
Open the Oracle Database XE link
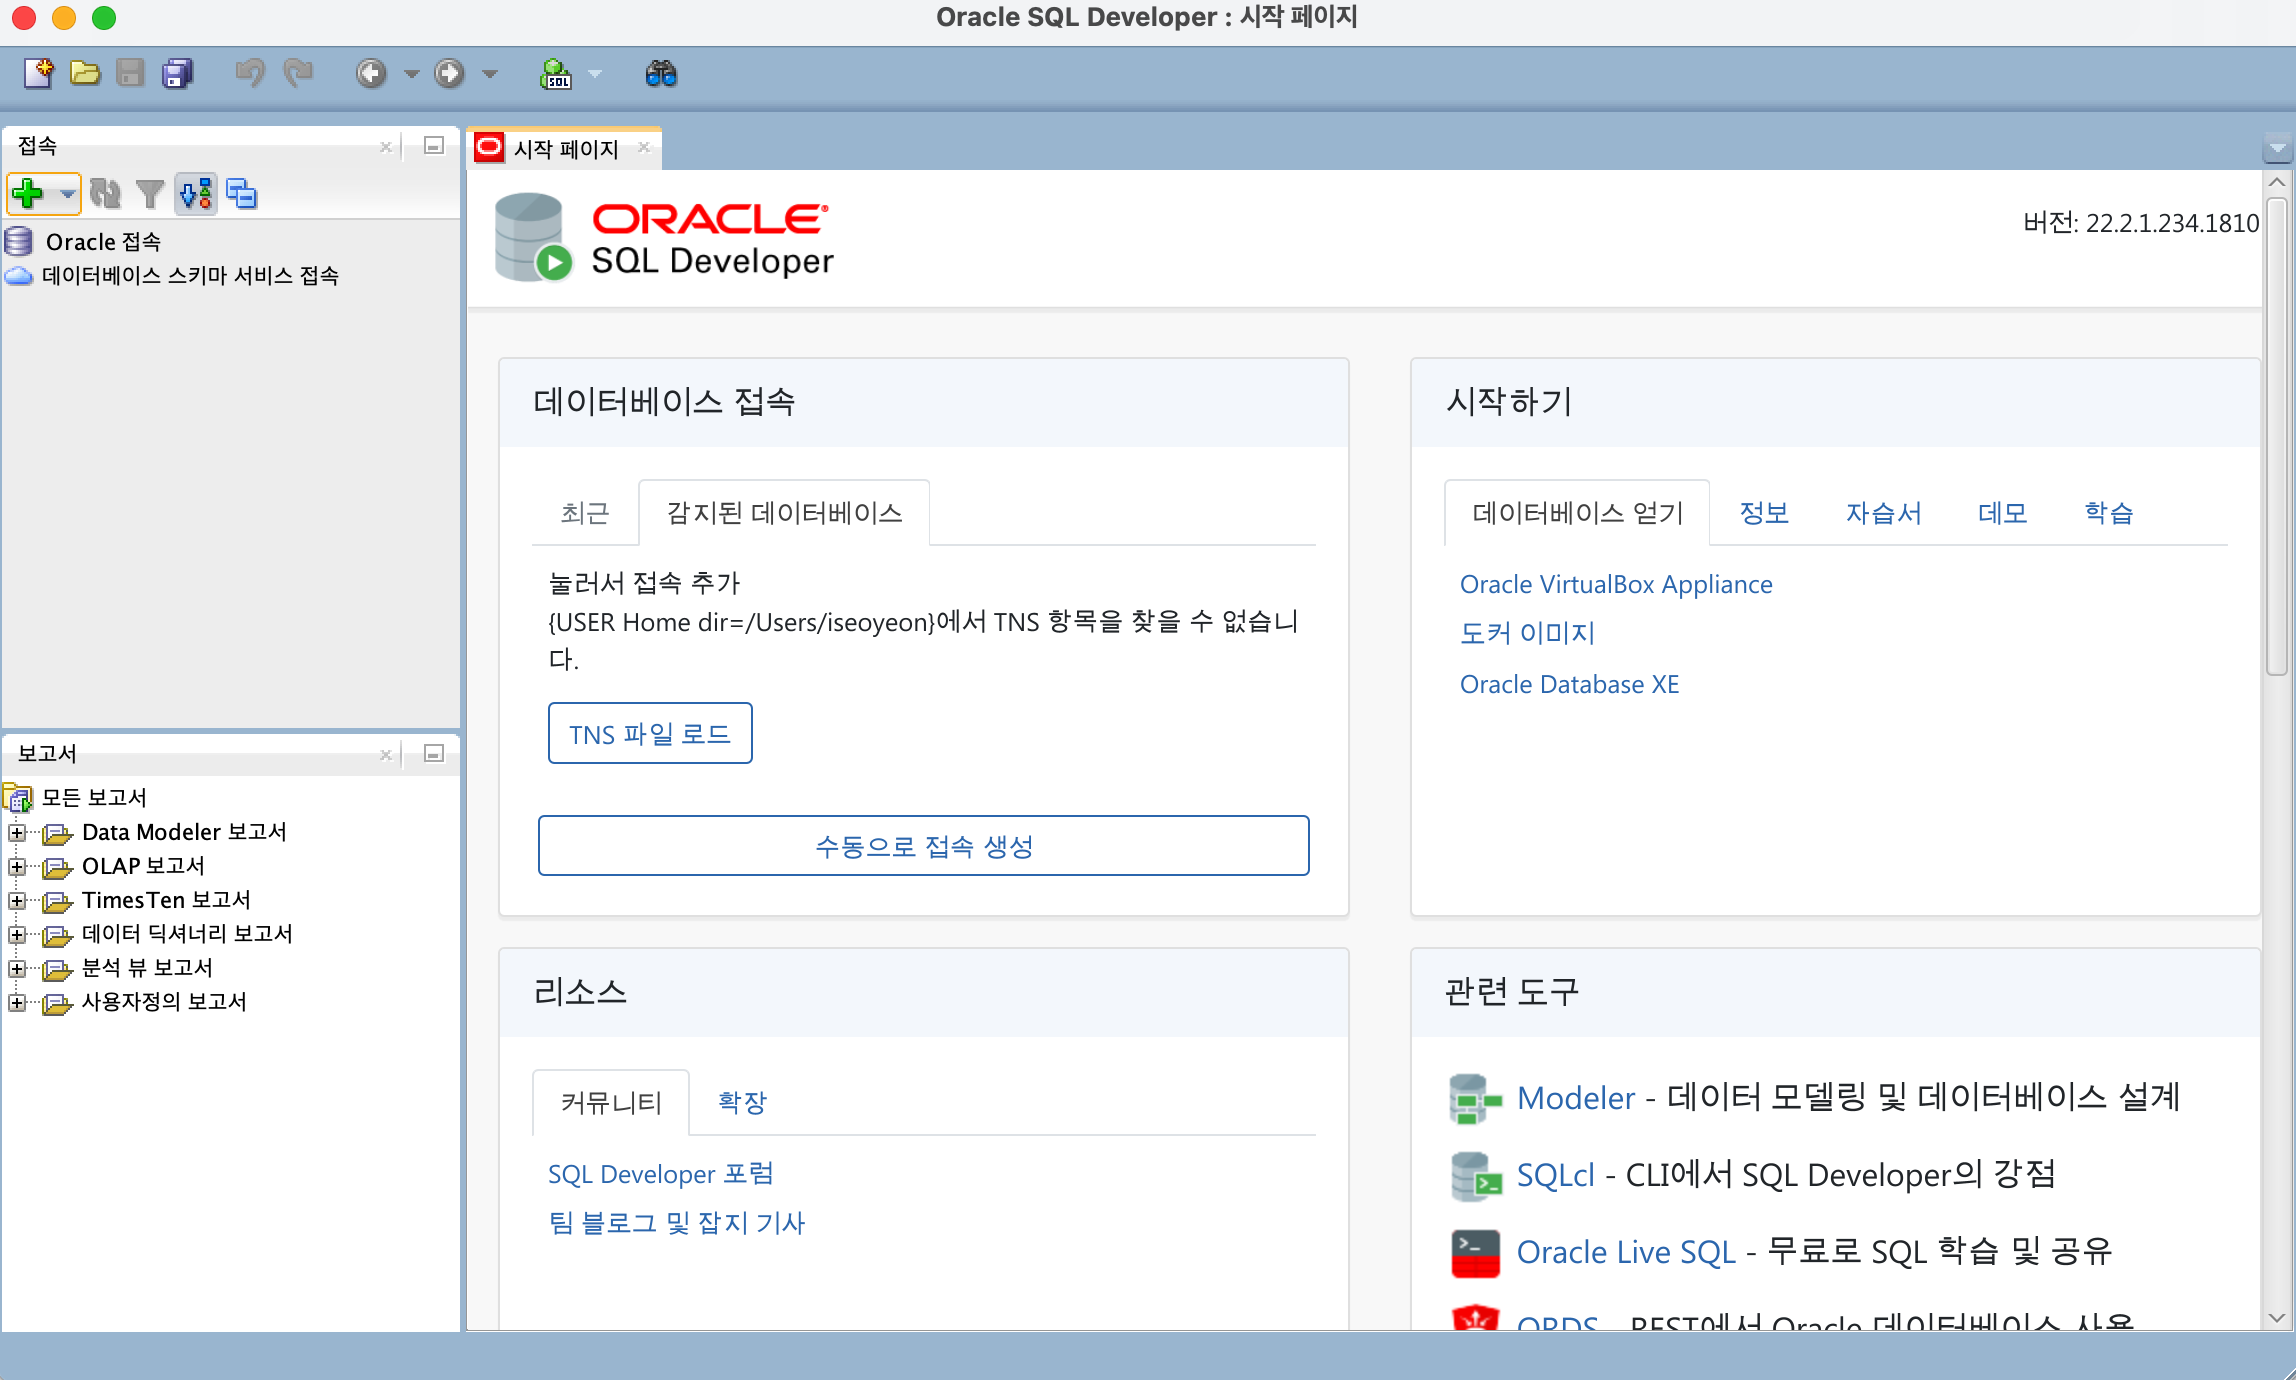point(1569,684)
